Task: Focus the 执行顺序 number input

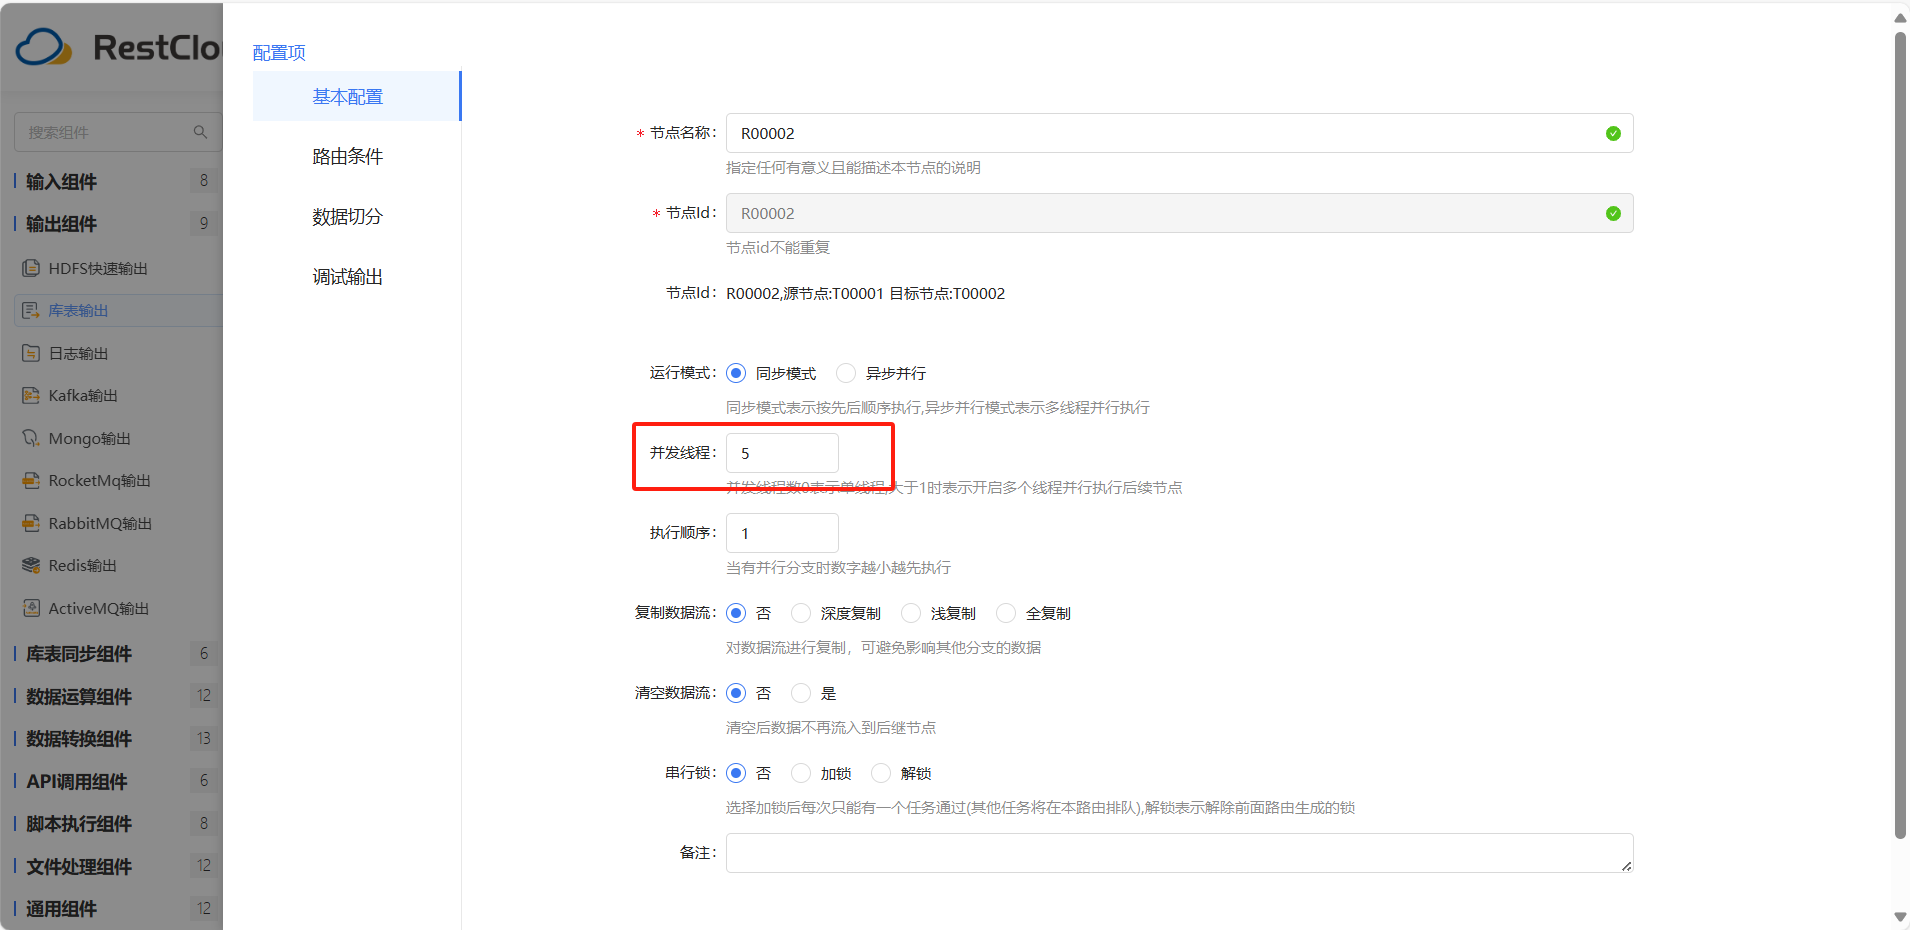Action: click(x=782, y=533)
